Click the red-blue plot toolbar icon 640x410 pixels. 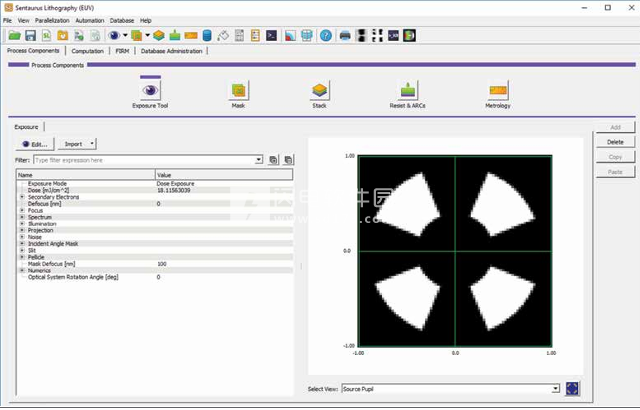tap(290, 36)
